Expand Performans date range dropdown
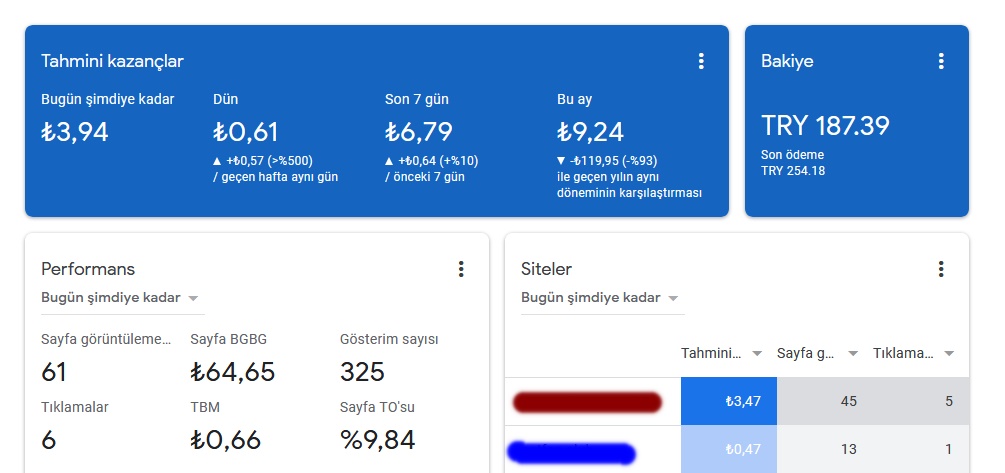This screenshot has height=473, width=1005. (x=122, y=298)
